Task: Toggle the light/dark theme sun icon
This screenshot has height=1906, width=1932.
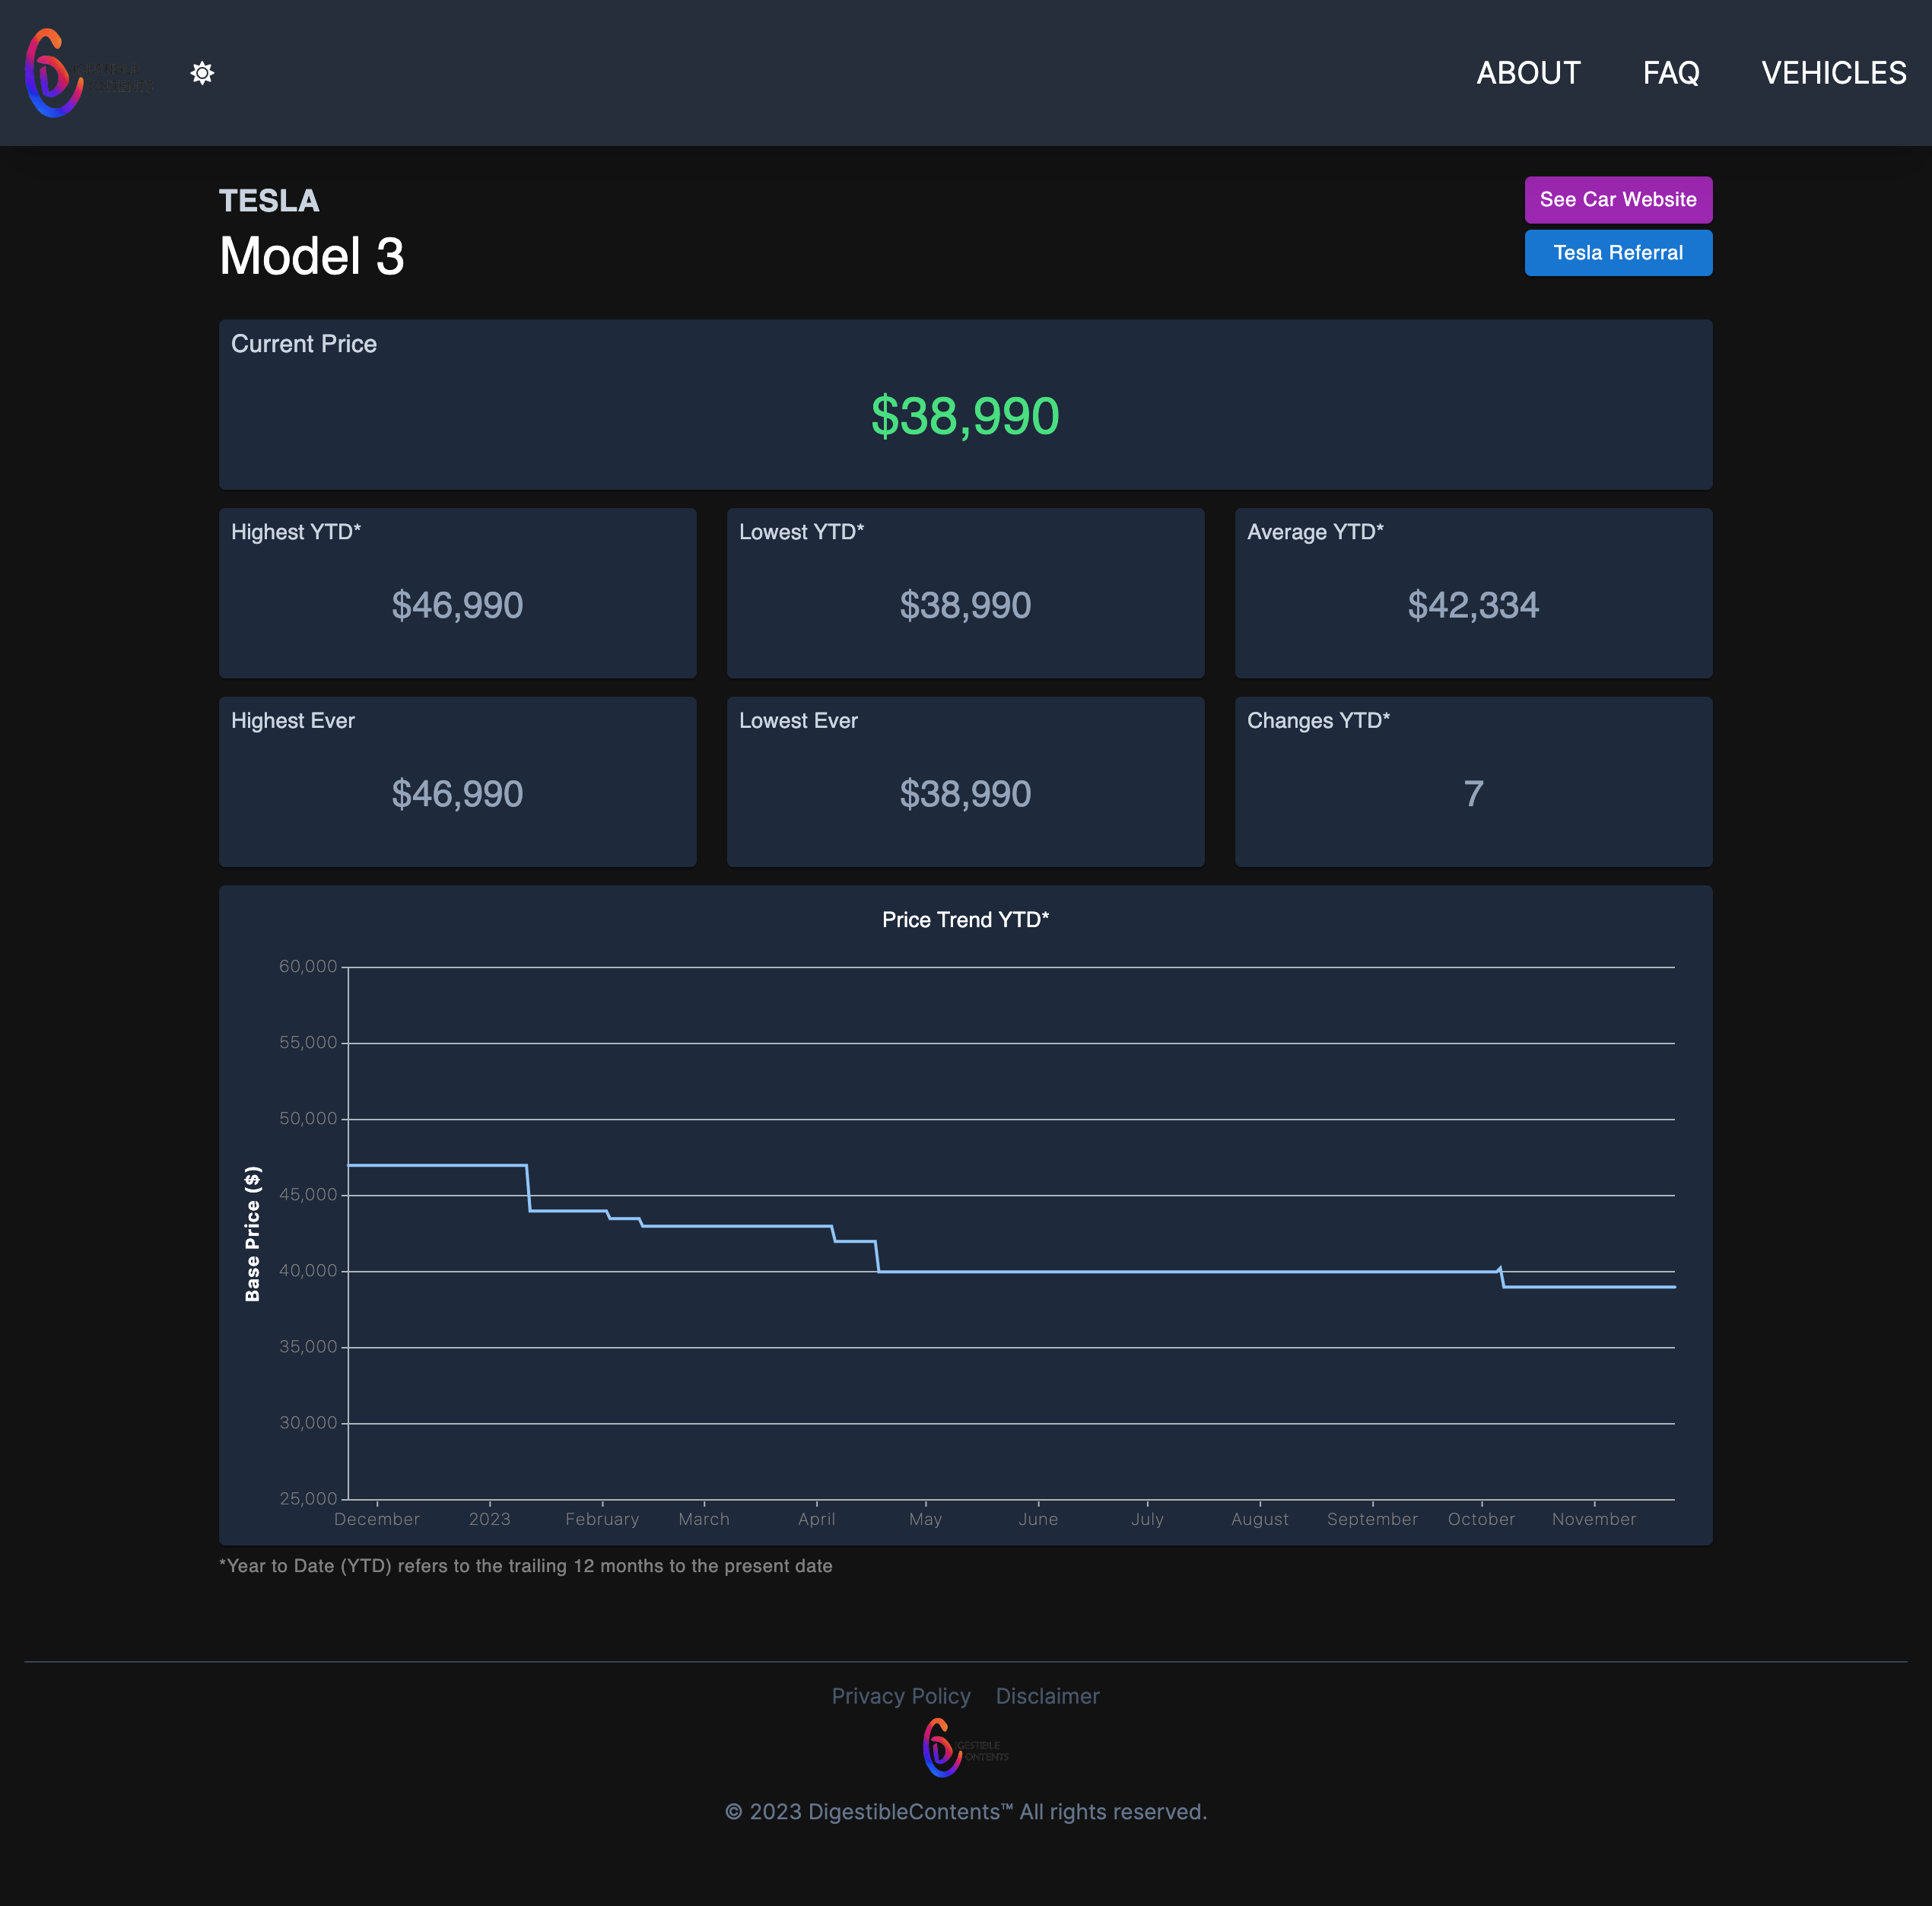Action: click(202, 73)
